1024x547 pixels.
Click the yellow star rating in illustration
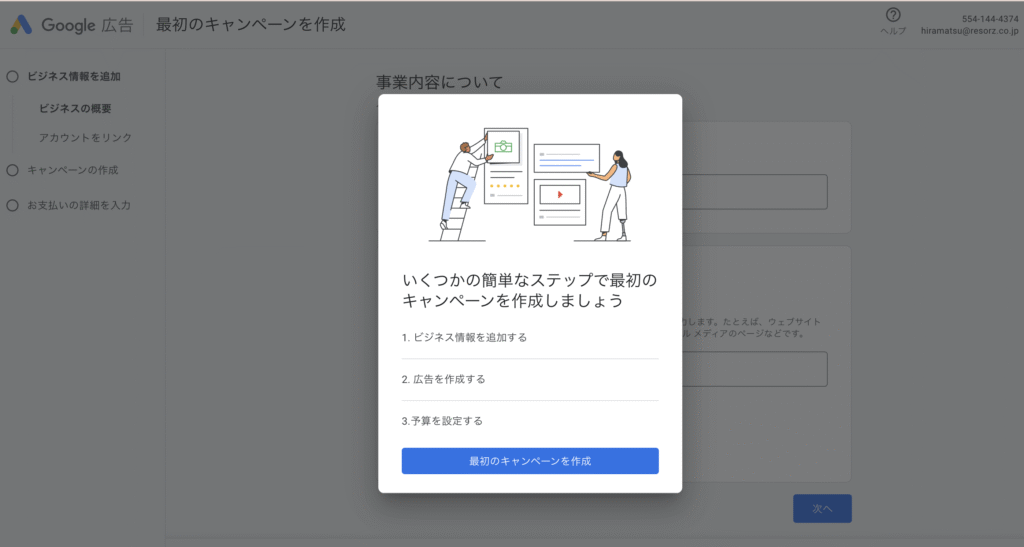tap(504, 186)
